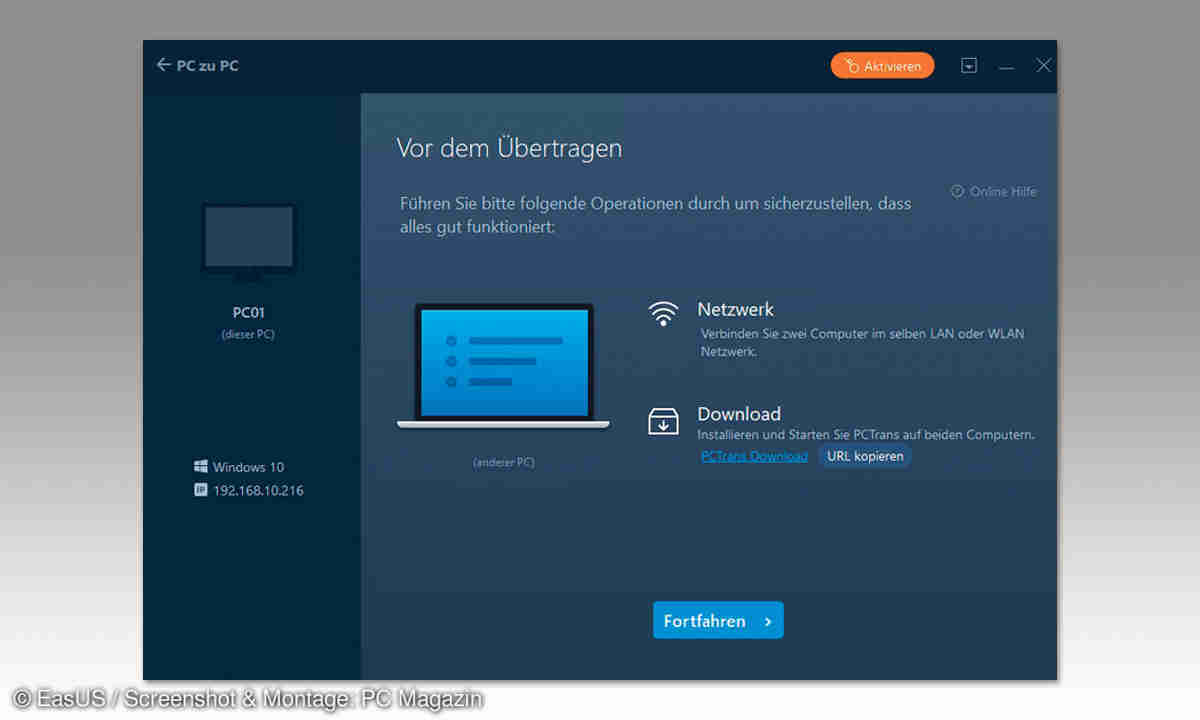Screen dimensions: 1200x720
Task: Click the back arrow next to PC zu PC
Action: point(164,66)
